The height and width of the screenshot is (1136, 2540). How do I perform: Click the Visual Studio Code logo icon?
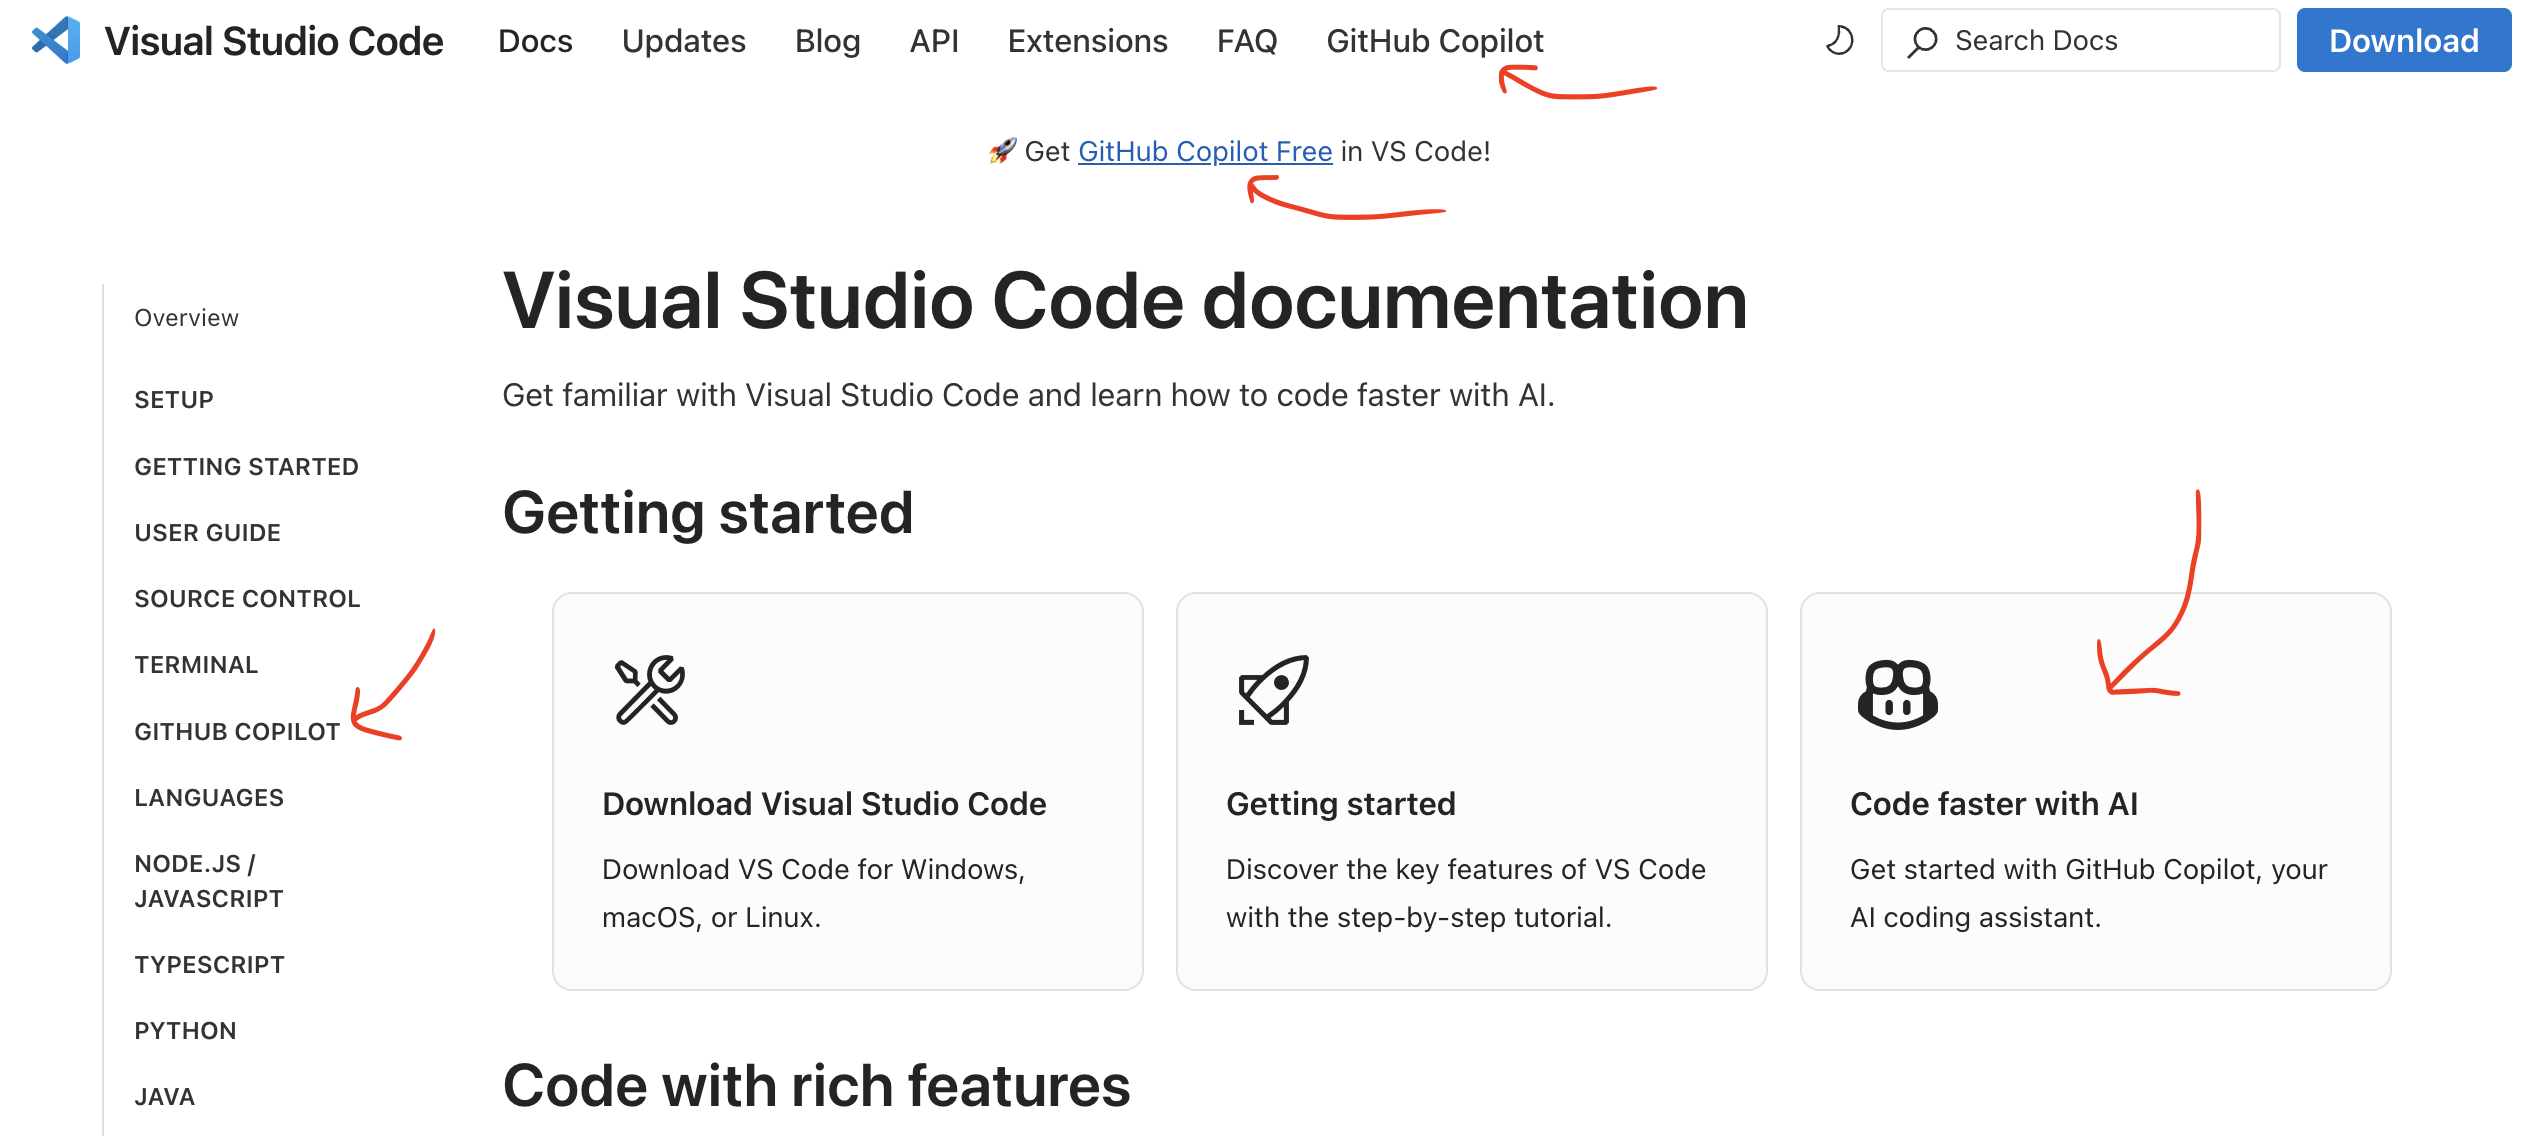[57, 41]
